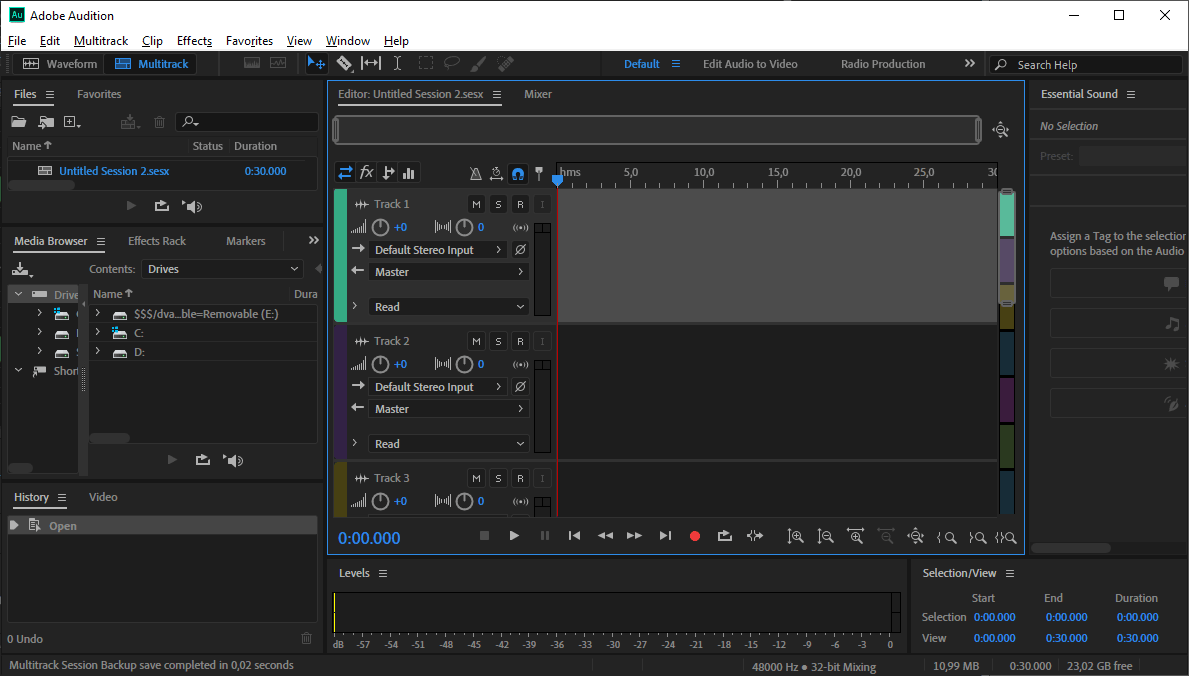This screenshot has width=1189, height=676.
Task: Switch to the Effects Rack tab
Action: (x=157, y=241)
